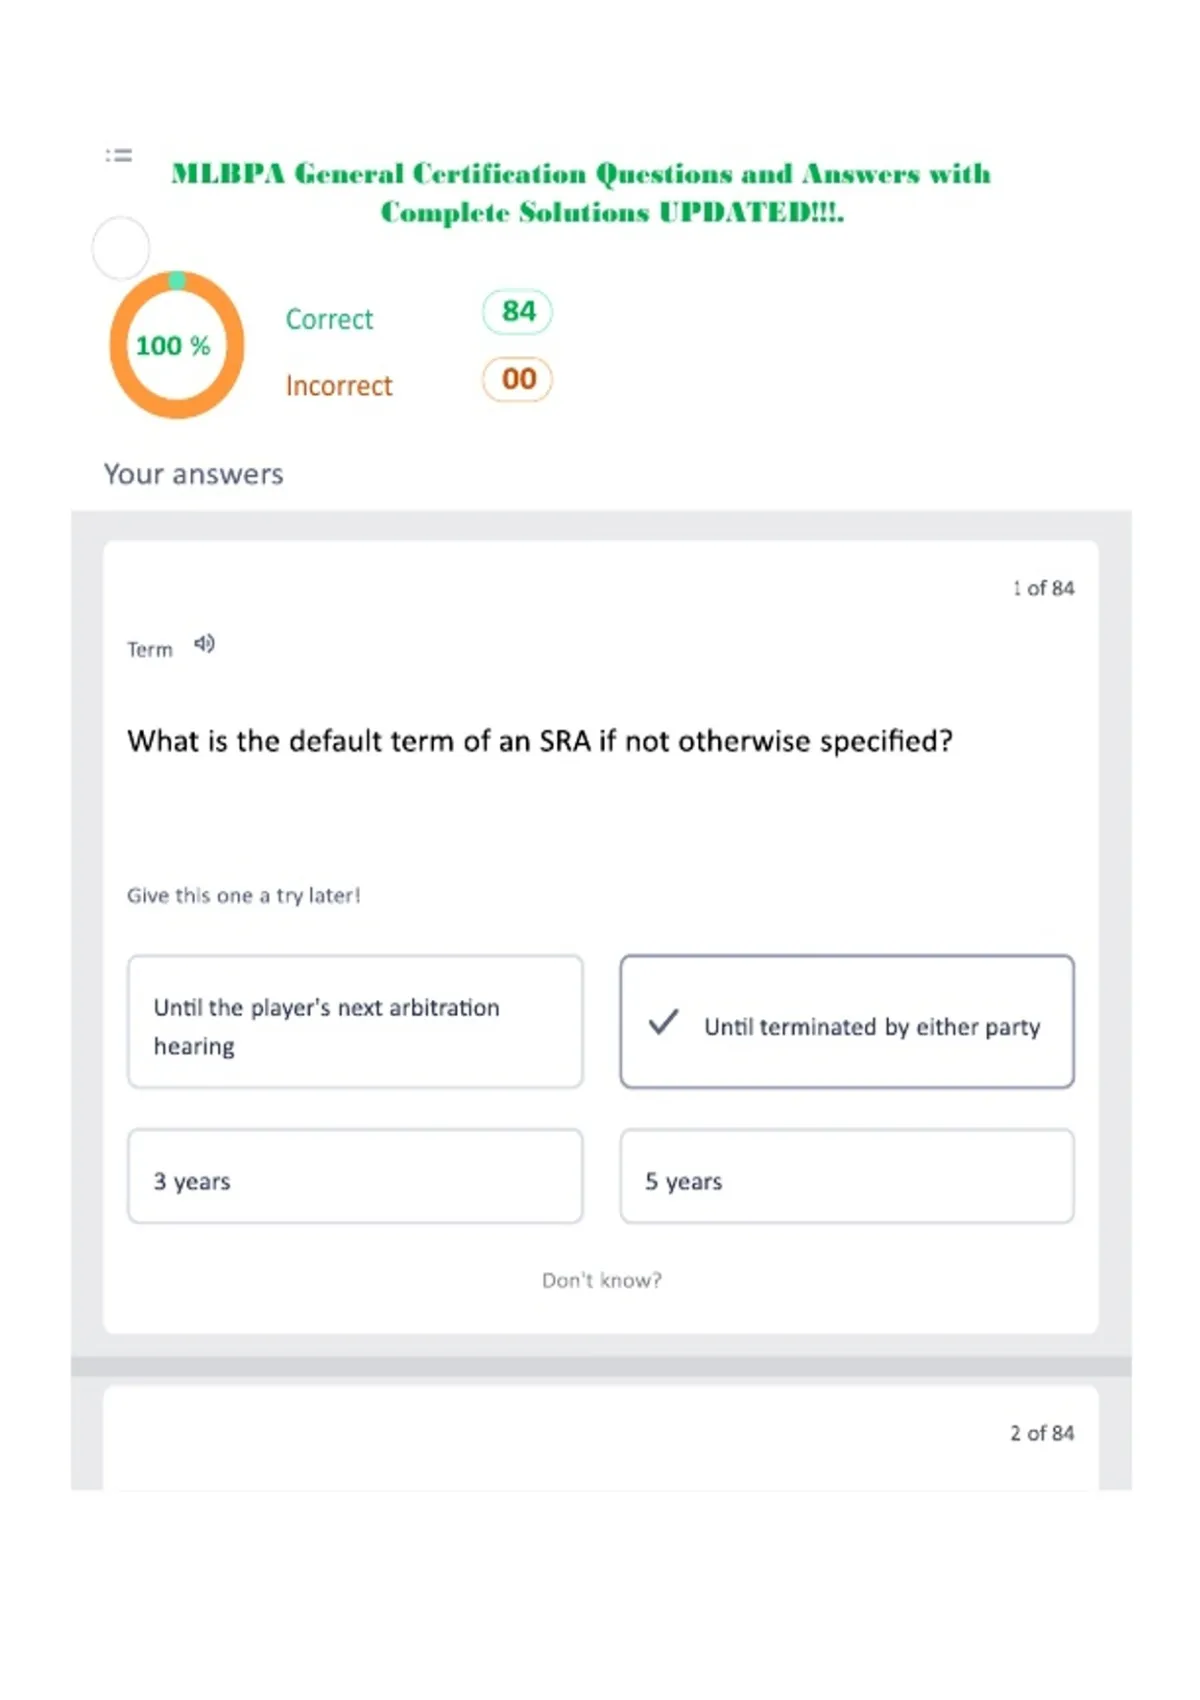Click the "1 of 84" question counter
The width and height of the screenshot is (1200, 1700).
pyautogui.click(x=1043, y=588)
